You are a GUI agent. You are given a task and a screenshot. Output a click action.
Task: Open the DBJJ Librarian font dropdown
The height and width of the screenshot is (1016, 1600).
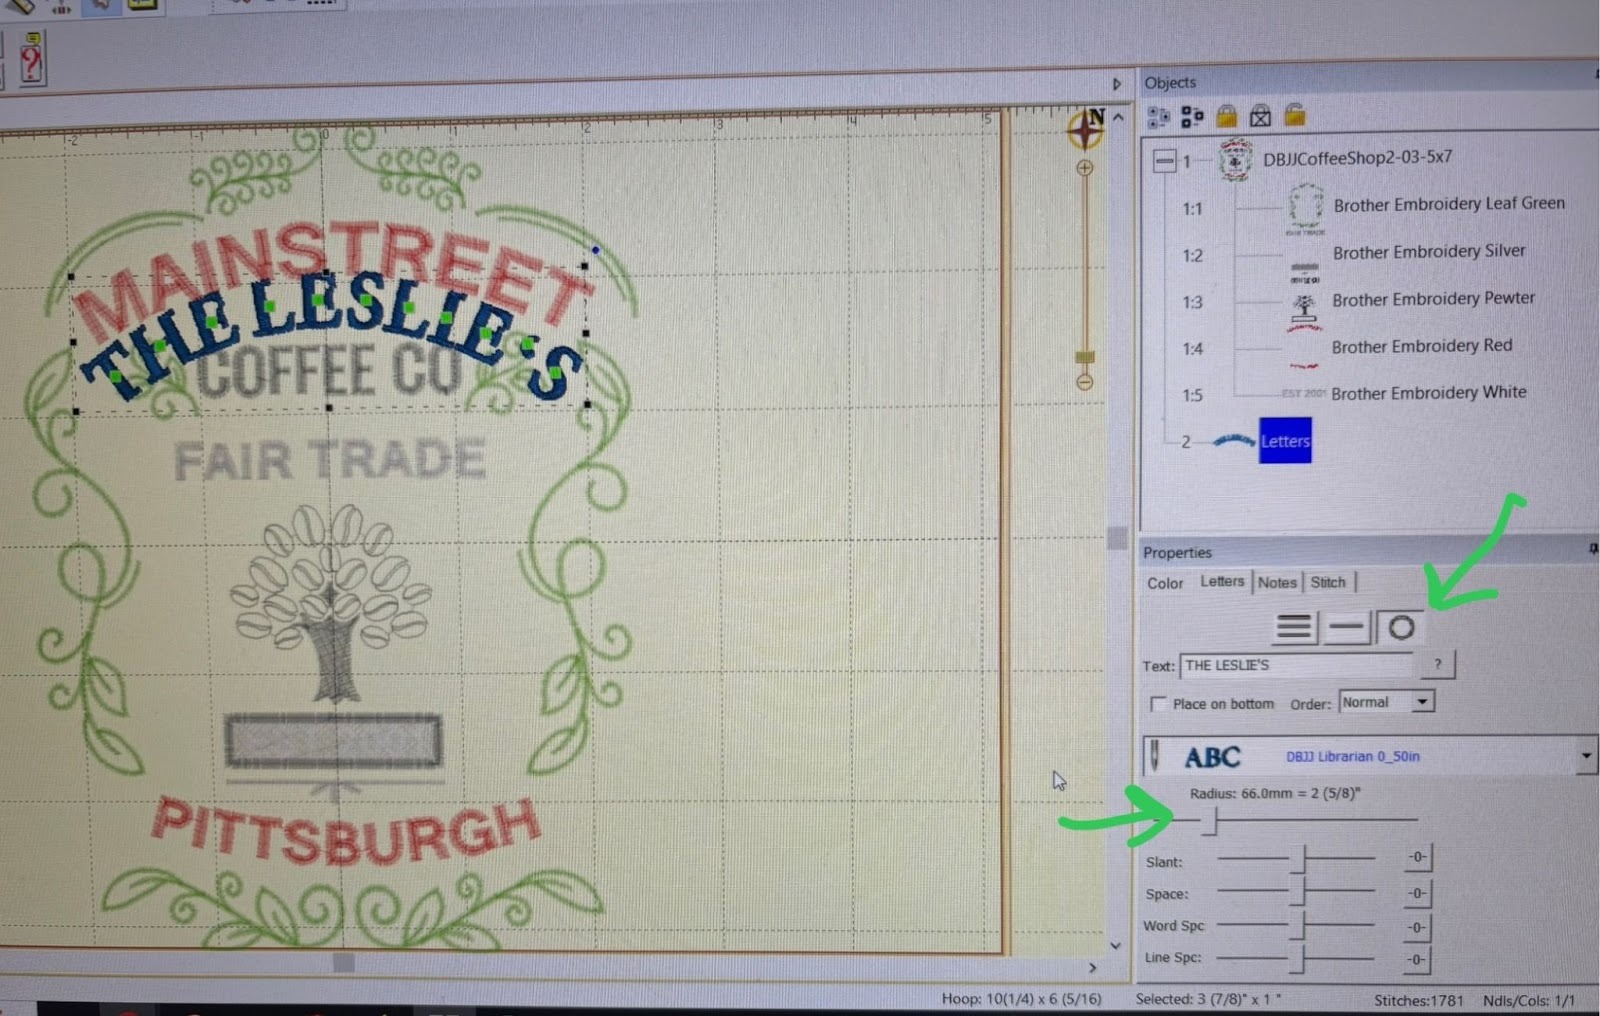tap(1586, 756)
